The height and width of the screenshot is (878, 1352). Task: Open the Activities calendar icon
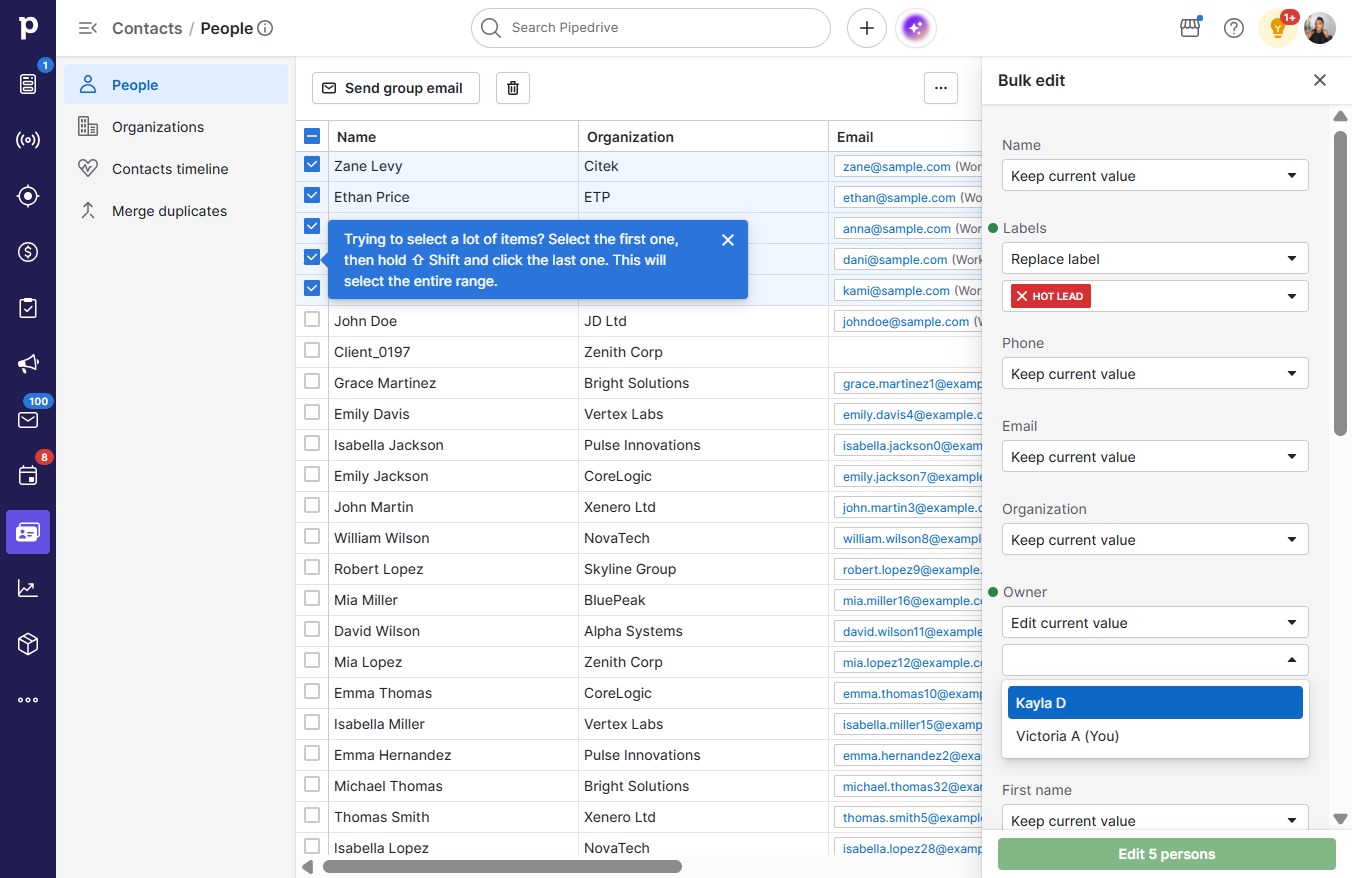coord(28,476)
